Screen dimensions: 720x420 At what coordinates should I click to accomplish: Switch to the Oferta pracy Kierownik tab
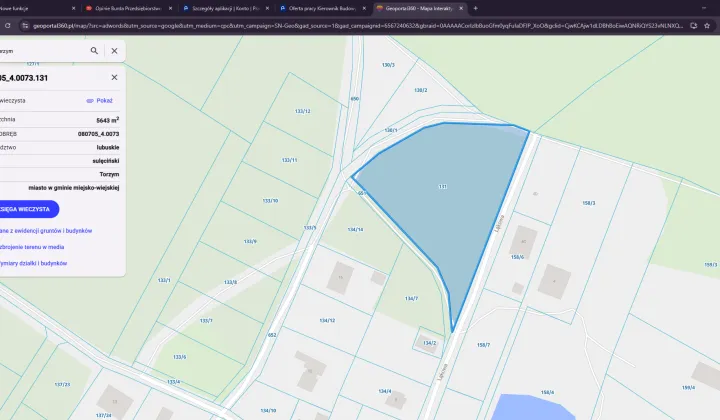(x=320, y=8)
